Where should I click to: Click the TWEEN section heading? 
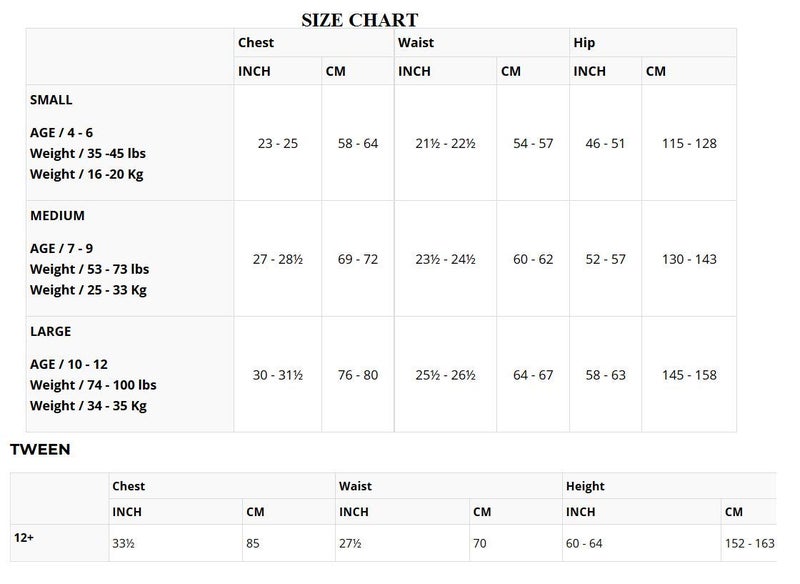40,450
